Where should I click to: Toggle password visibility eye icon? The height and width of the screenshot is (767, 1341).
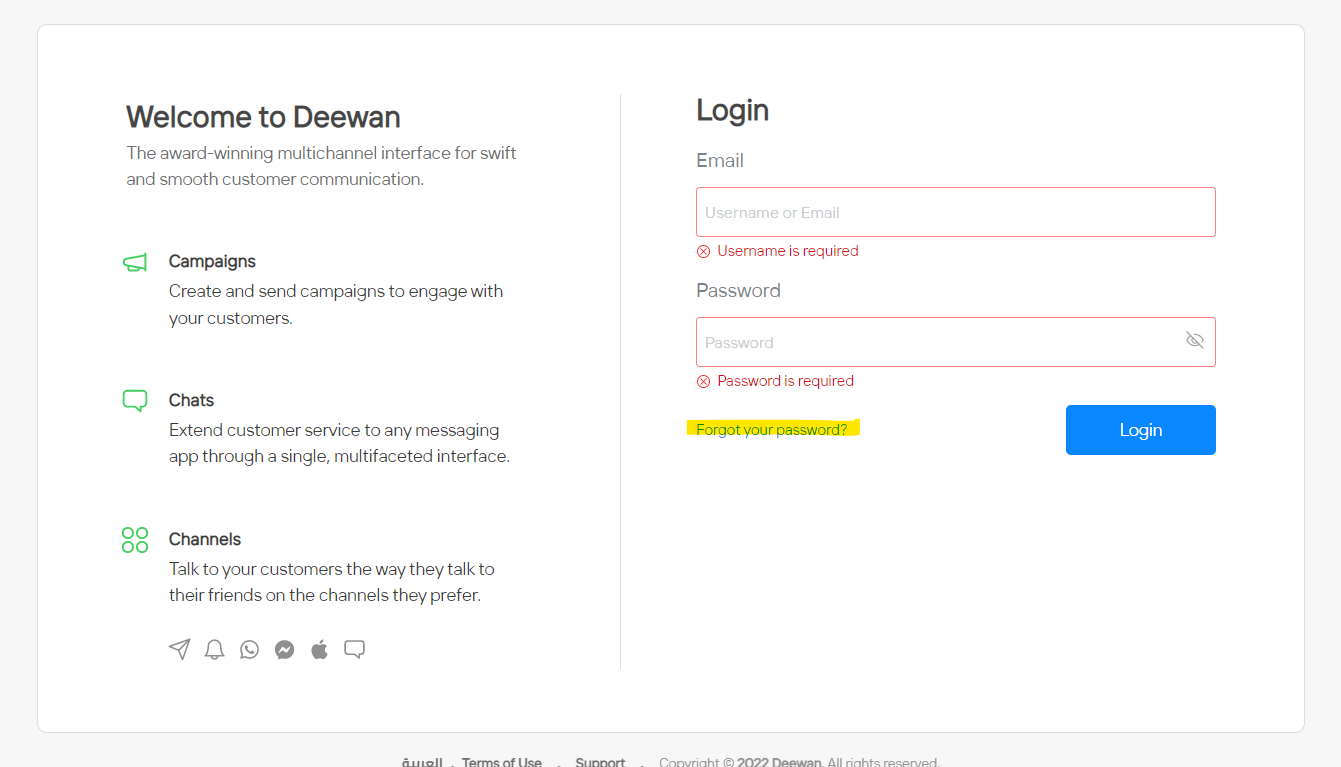[x=1194, y=340]
